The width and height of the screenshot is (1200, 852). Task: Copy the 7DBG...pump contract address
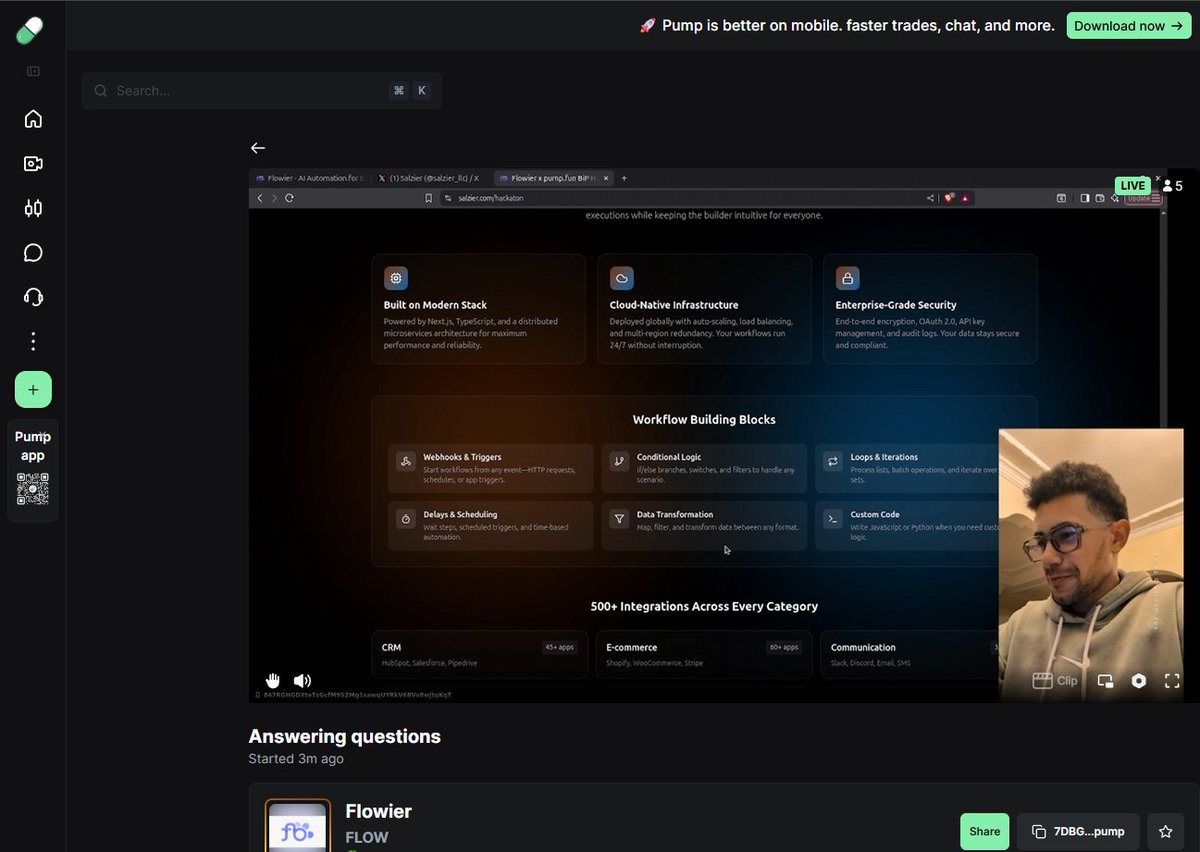coord(1078,831)
